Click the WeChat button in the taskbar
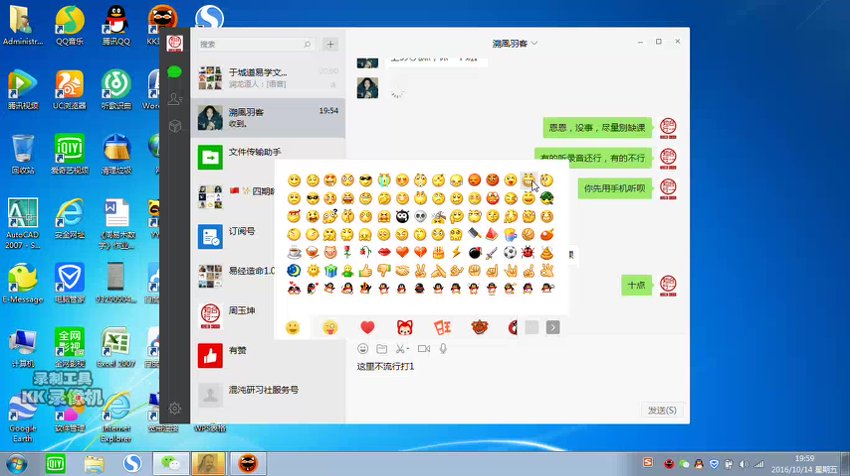The width and height of the screenshot is (850, 476). coord(171,464)
